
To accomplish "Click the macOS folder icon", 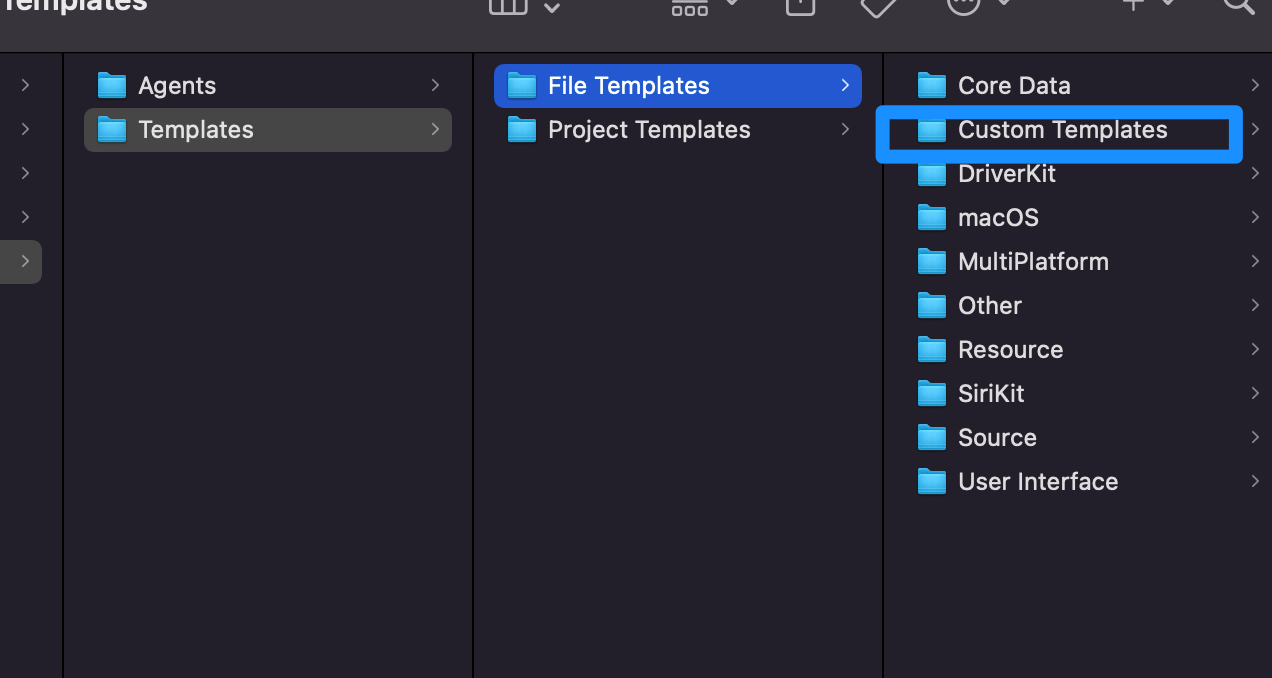I will point(932,218).
